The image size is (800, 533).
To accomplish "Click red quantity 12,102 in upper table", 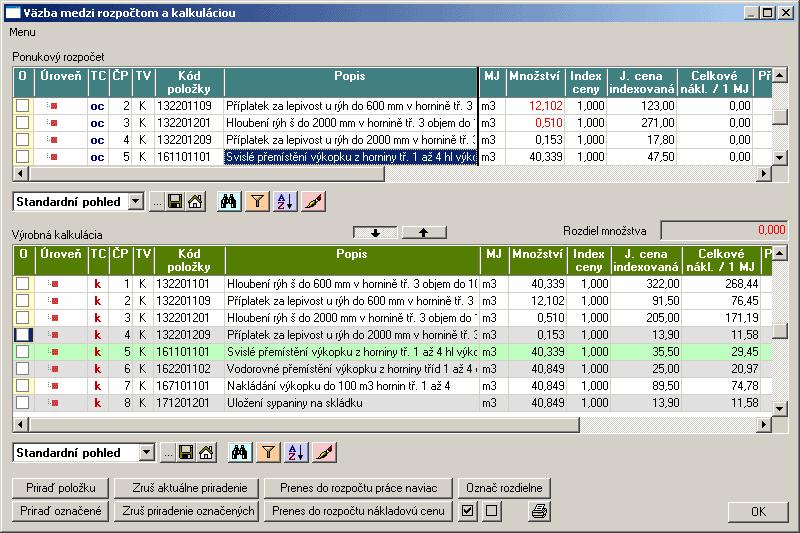I will pos(545,106).
